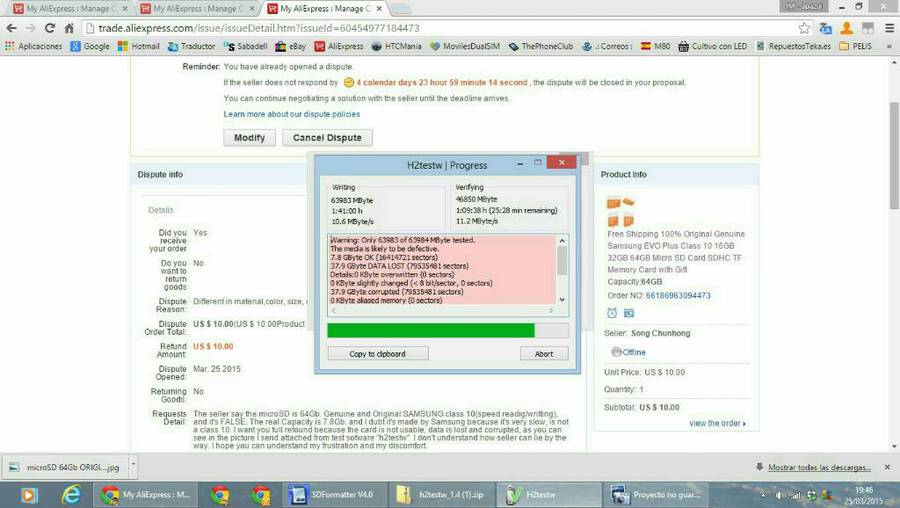Expand bookmarks bar overflow chevron
Screen dimensions: 900x508
point(889,46)
